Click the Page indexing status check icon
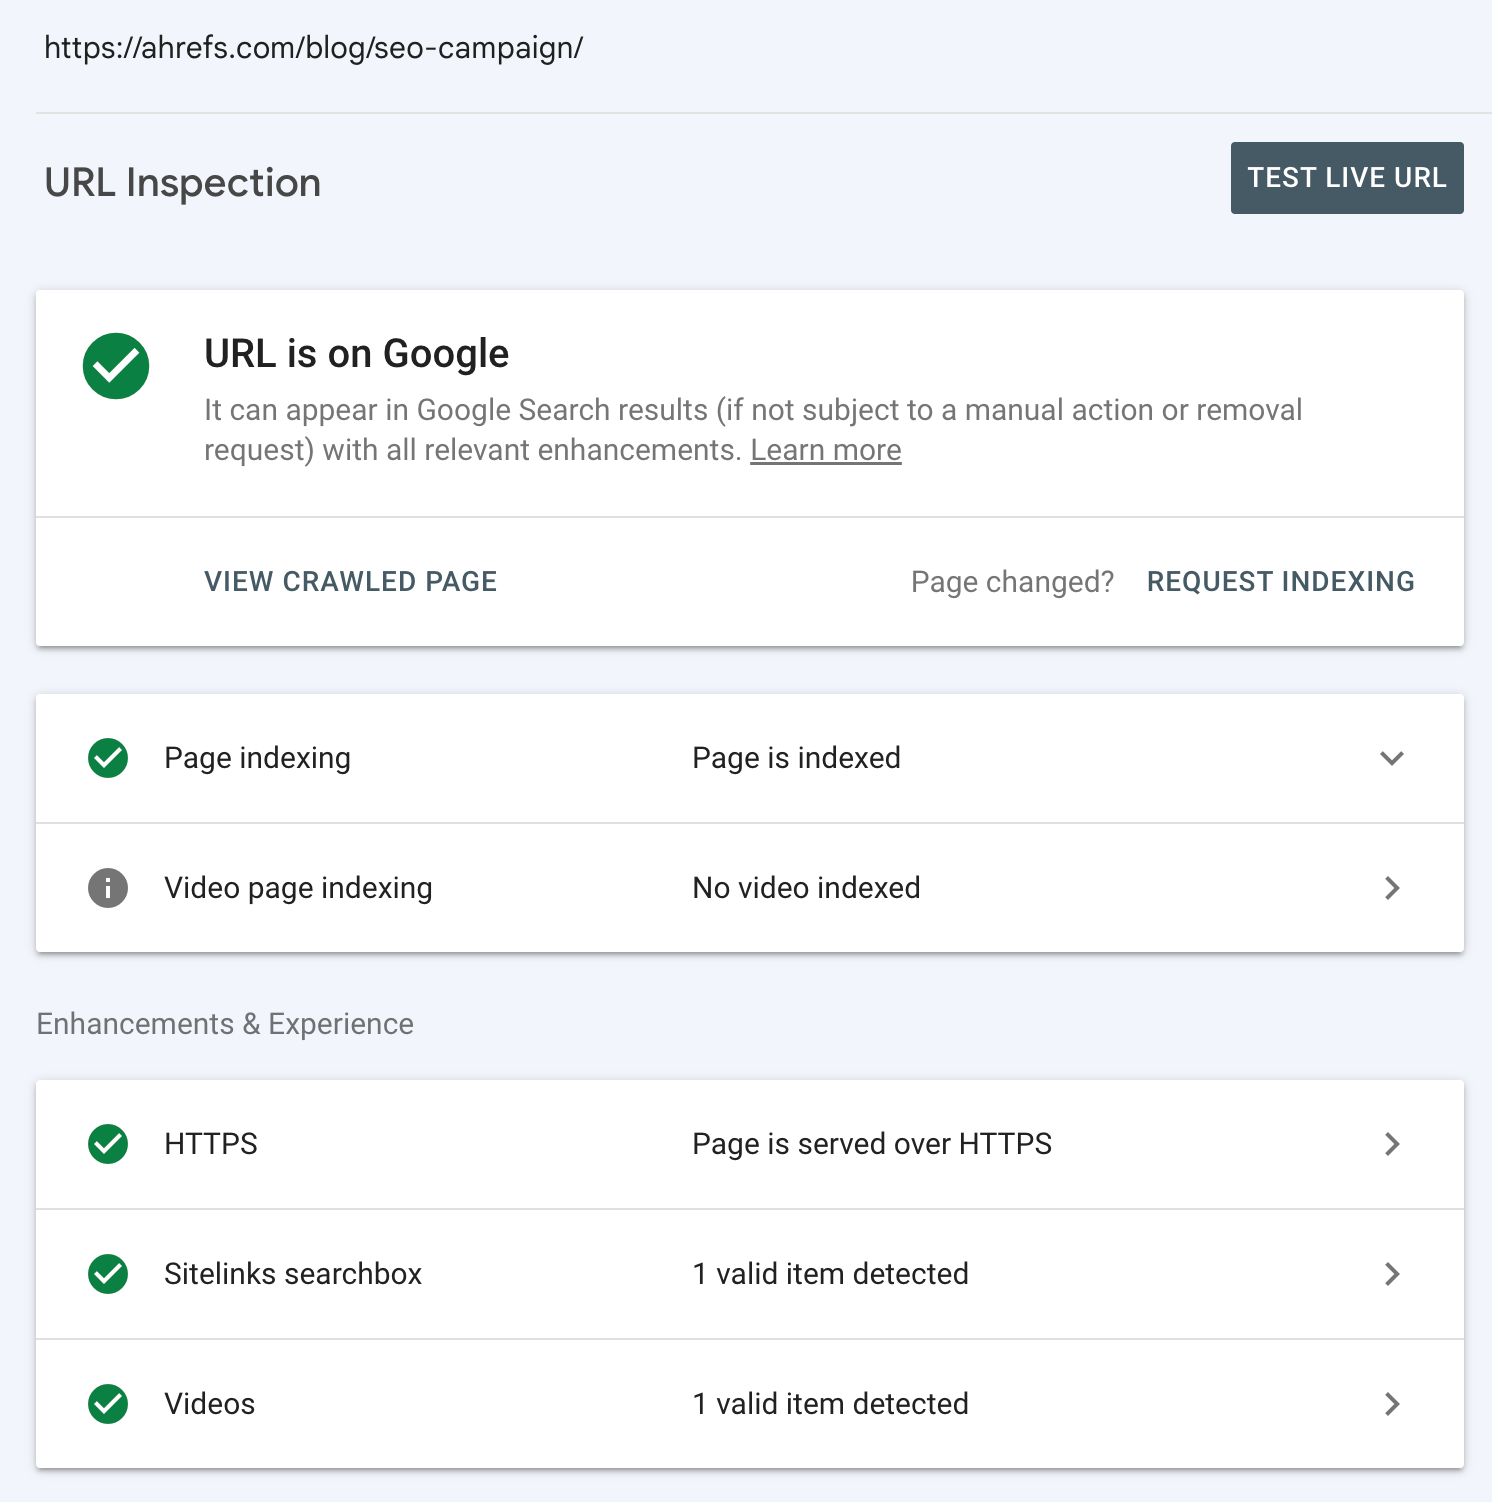The height and width of the screenshot is (1502, 1492). pyautogui.click(x=107, y=758)
